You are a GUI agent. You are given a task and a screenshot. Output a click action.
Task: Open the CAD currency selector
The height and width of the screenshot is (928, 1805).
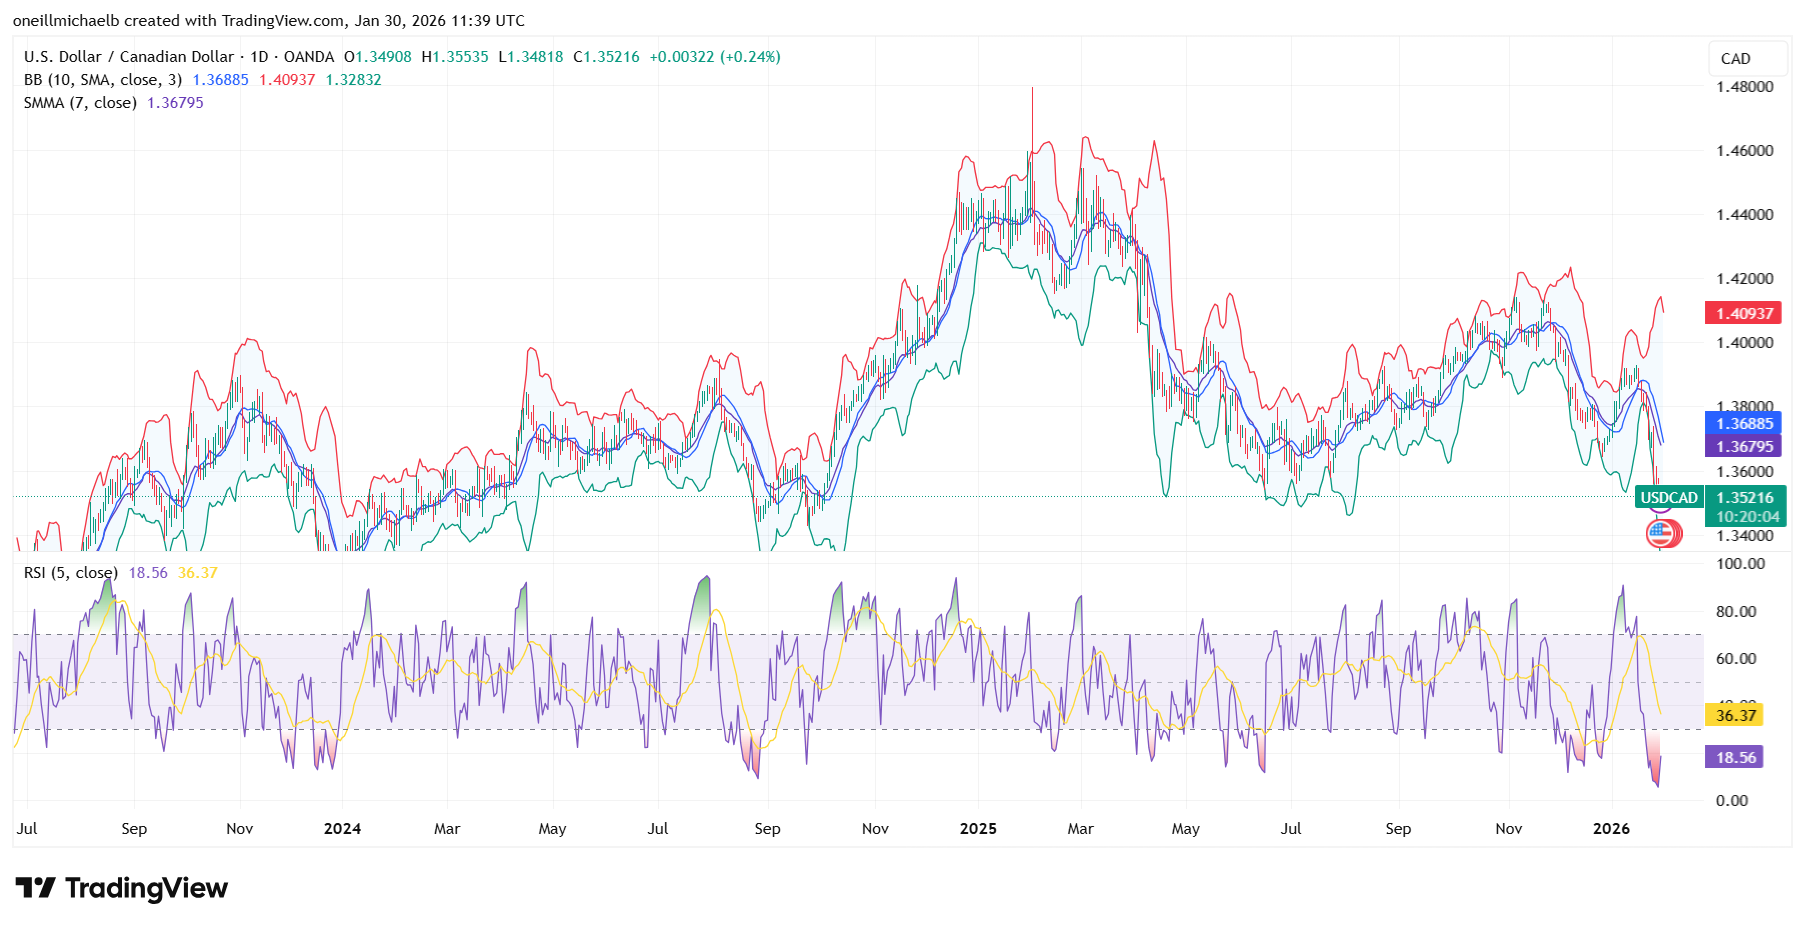1746,59
